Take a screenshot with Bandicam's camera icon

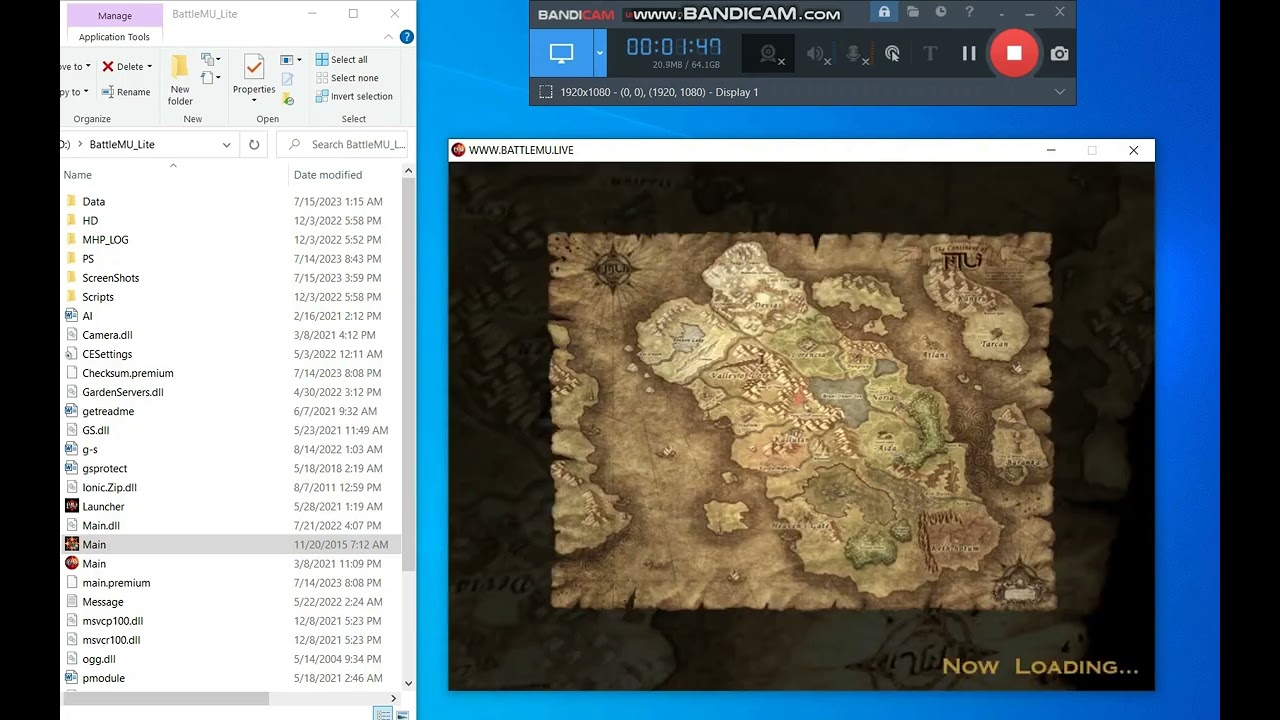click(1059, 54)
